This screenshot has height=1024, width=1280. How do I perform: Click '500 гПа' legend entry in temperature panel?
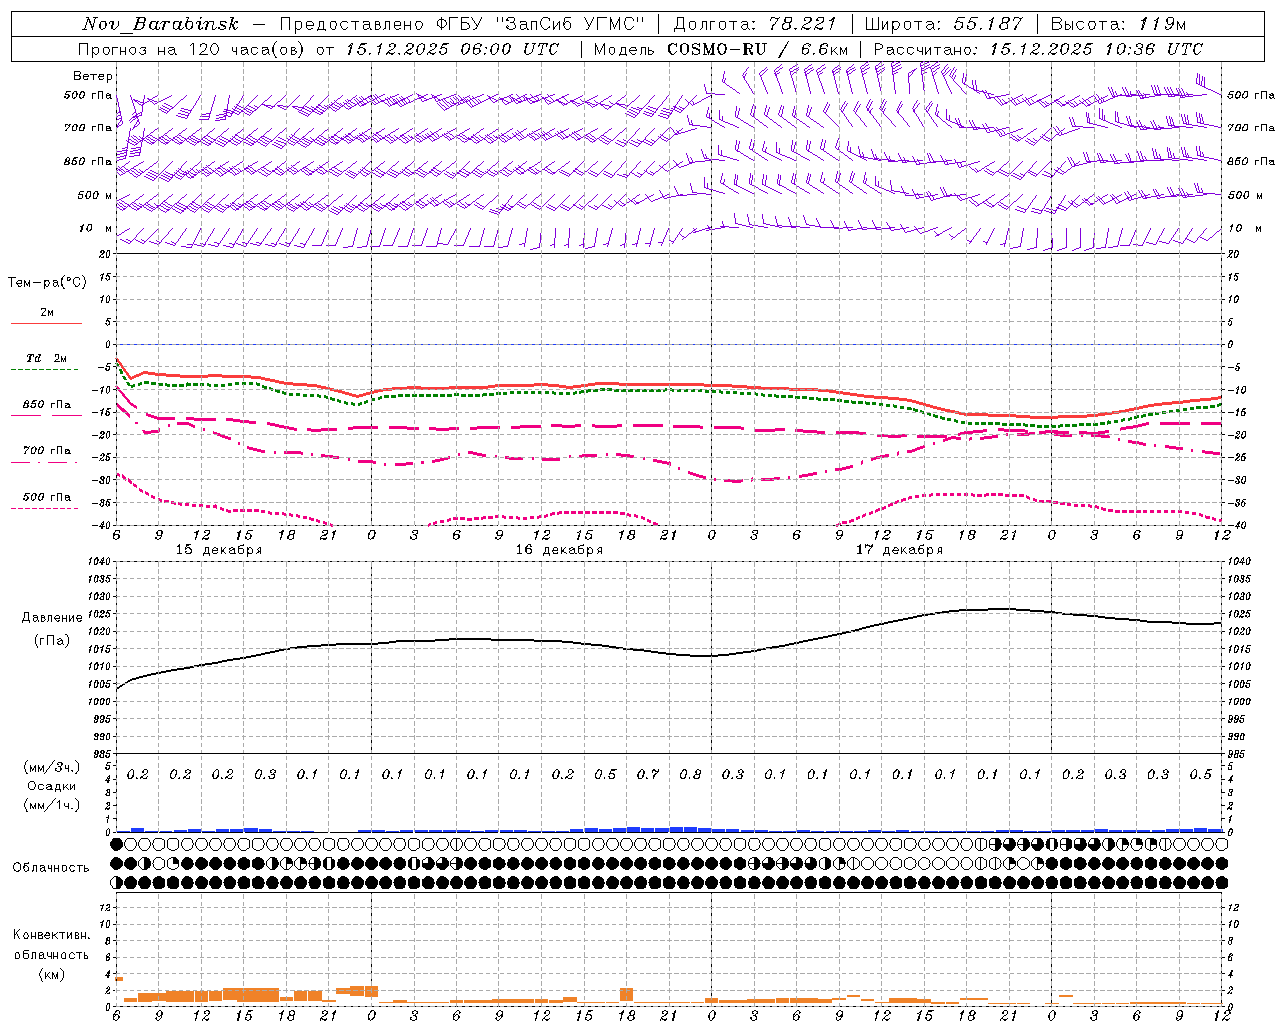click(47, 497)
